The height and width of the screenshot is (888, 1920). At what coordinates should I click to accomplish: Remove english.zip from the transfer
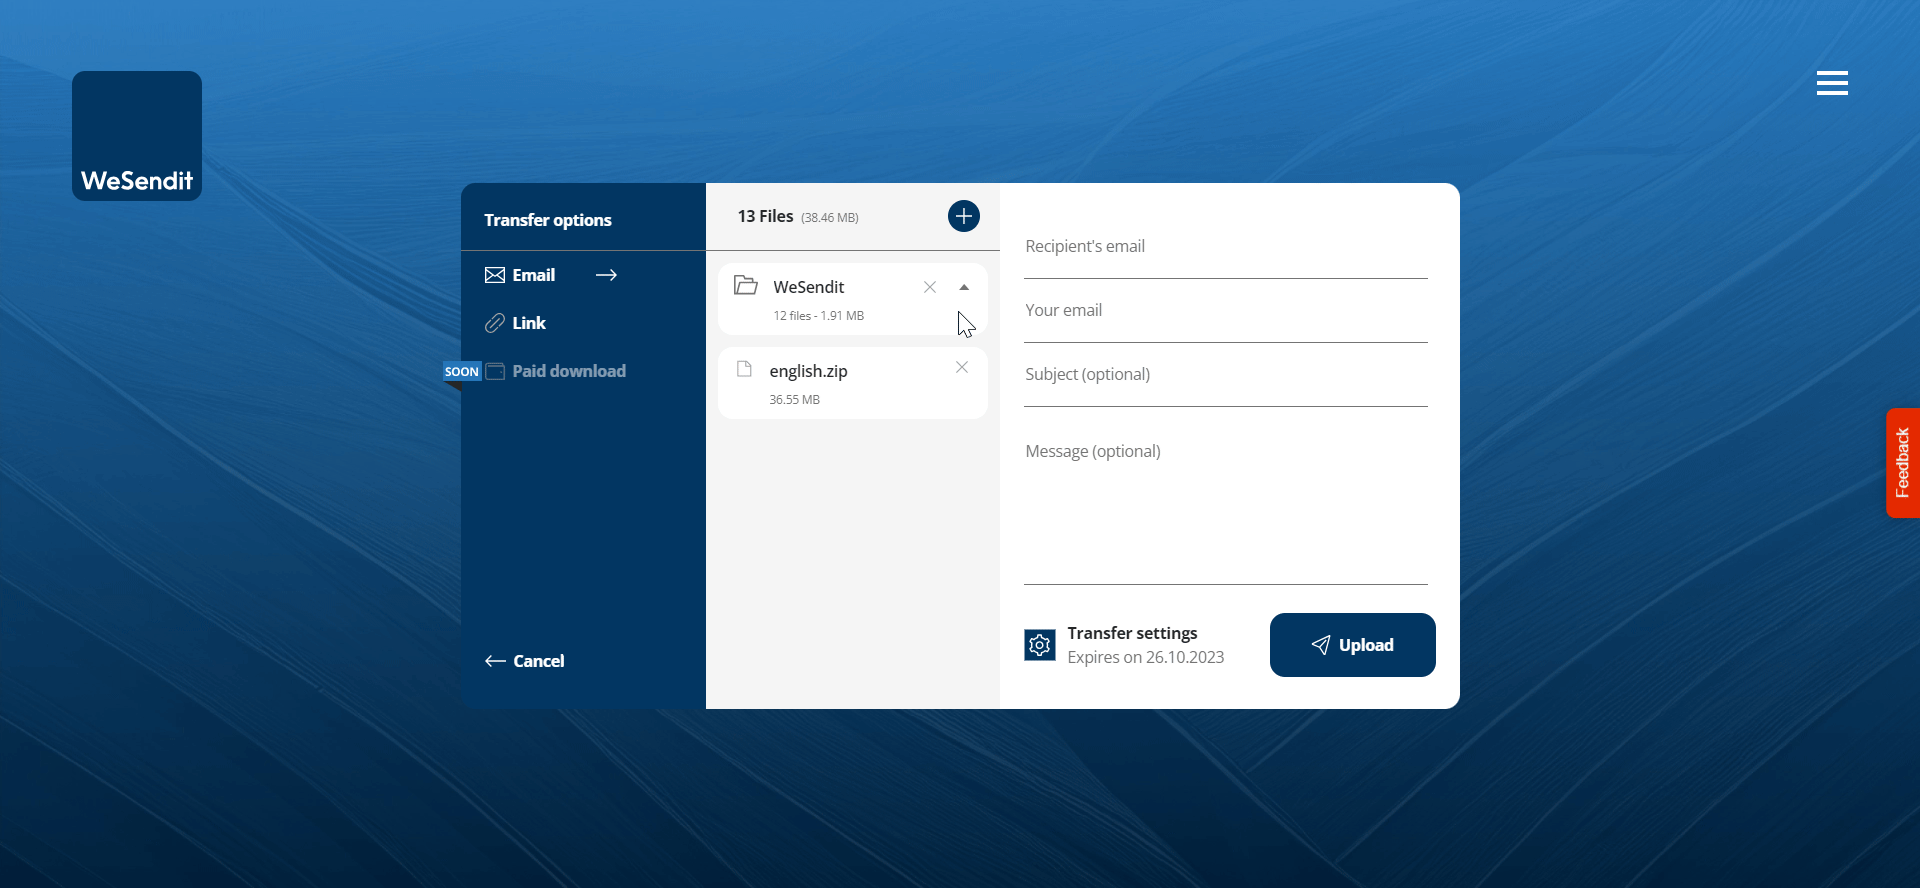pyautogui.click(x=962, y=367)
